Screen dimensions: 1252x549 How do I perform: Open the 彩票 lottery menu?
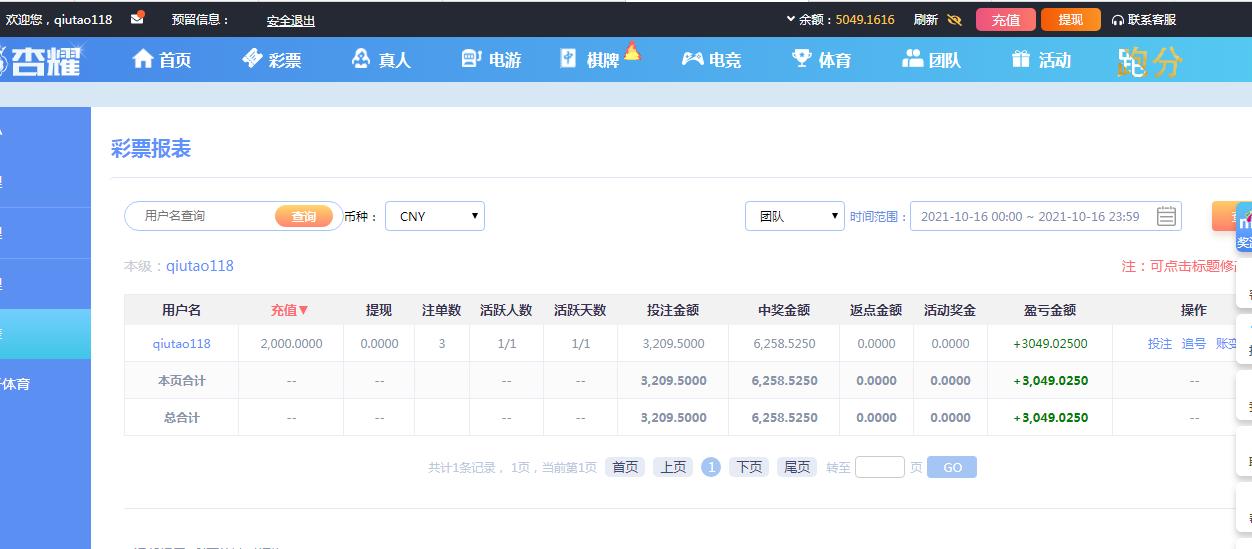click(x=272, y=60)
